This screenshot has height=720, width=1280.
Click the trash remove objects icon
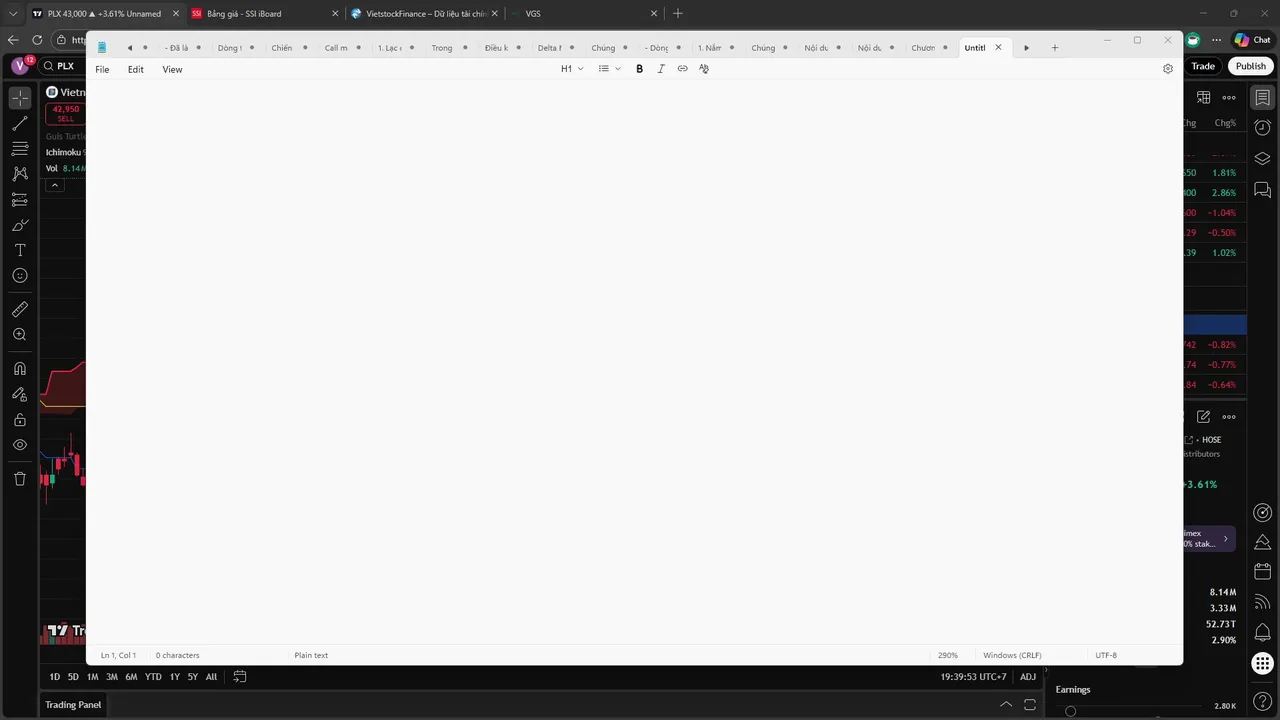tap(20, 479)
